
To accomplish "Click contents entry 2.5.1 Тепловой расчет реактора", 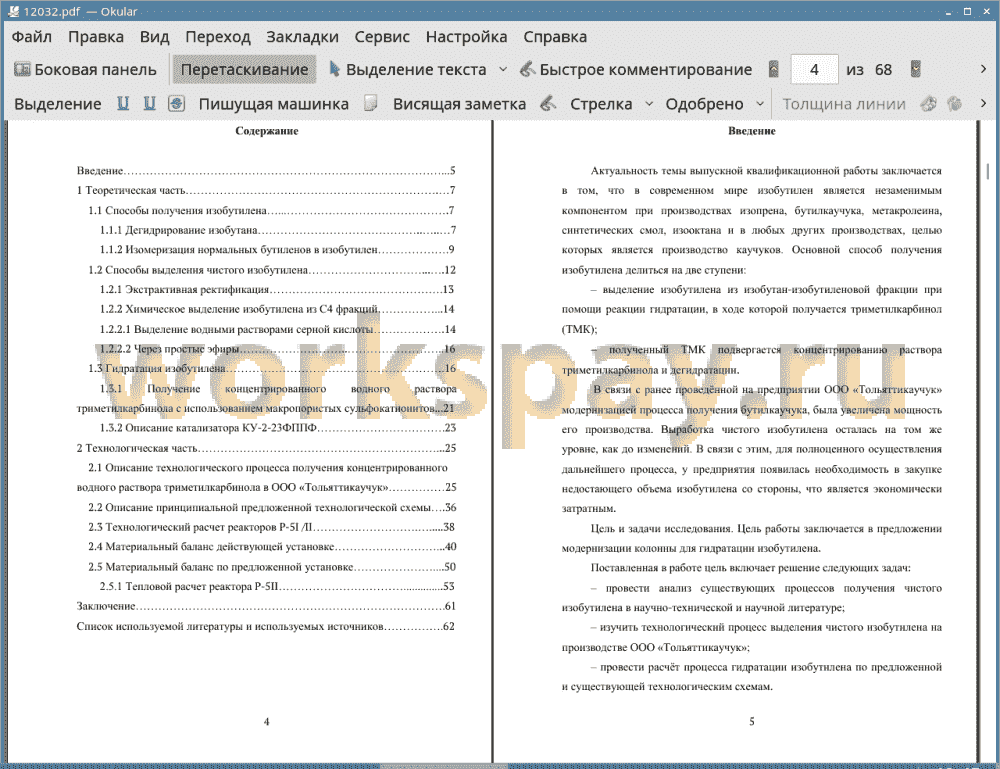I will click(277, 587).
